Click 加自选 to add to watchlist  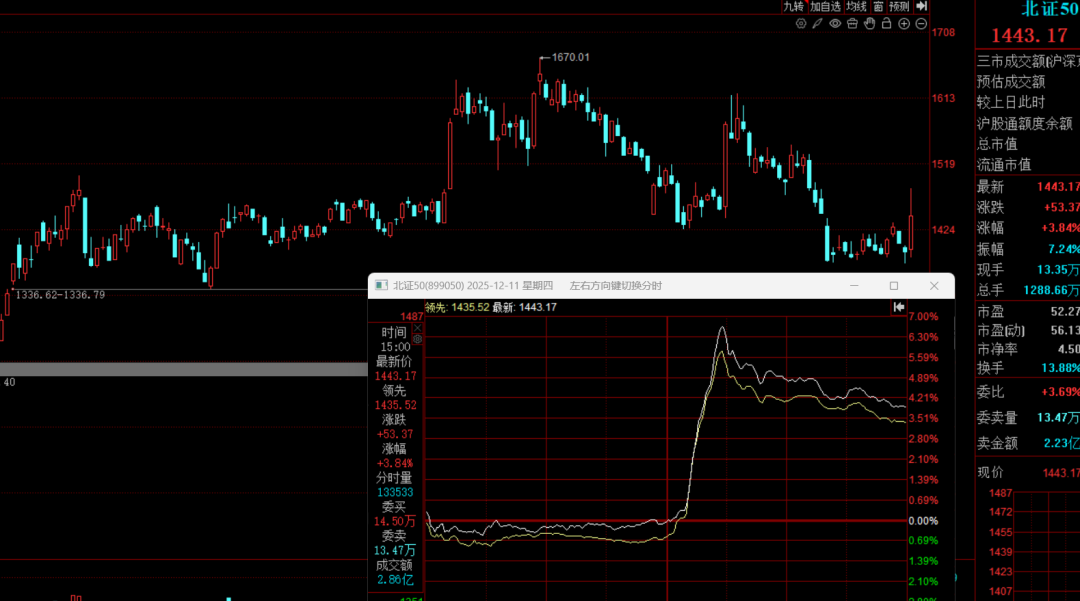pyautogui.click(x=824, y=6)
